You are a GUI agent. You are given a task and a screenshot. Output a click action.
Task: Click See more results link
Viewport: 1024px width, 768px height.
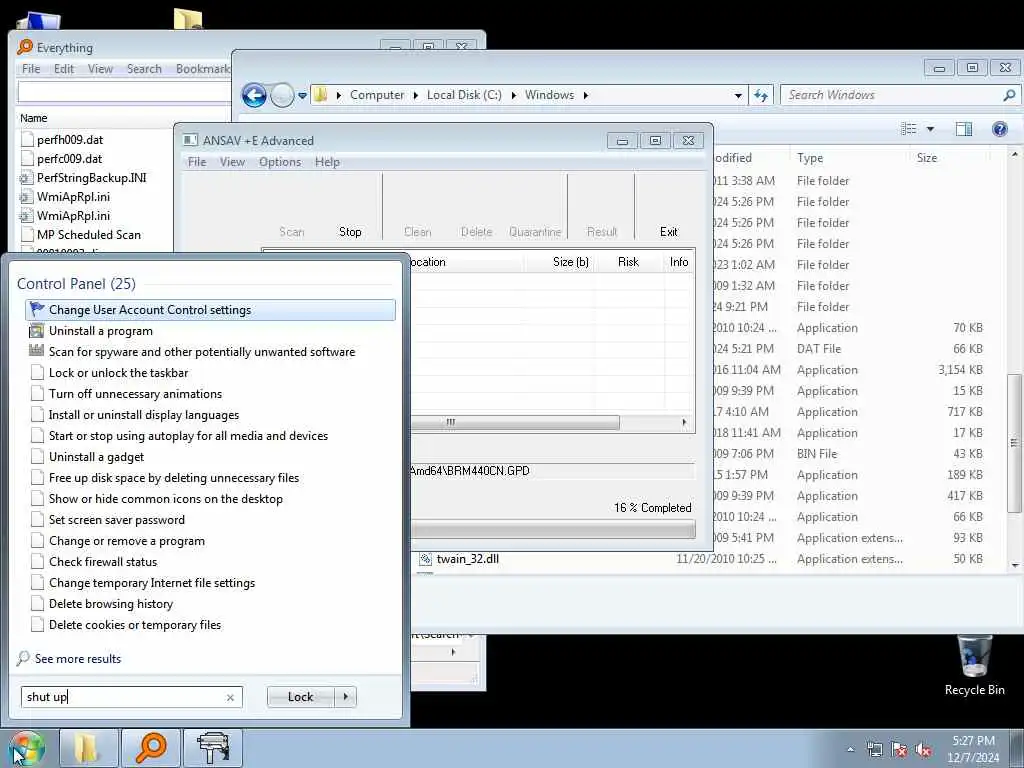(78, 659)
